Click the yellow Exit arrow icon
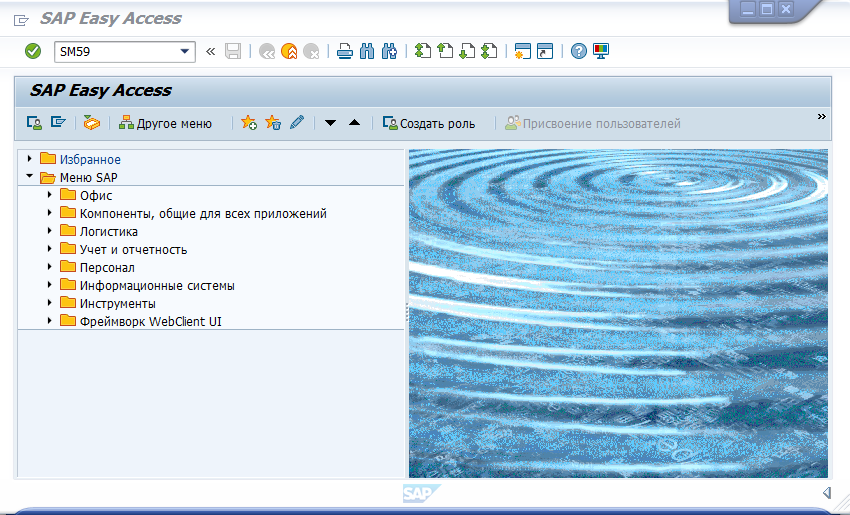 289,51
